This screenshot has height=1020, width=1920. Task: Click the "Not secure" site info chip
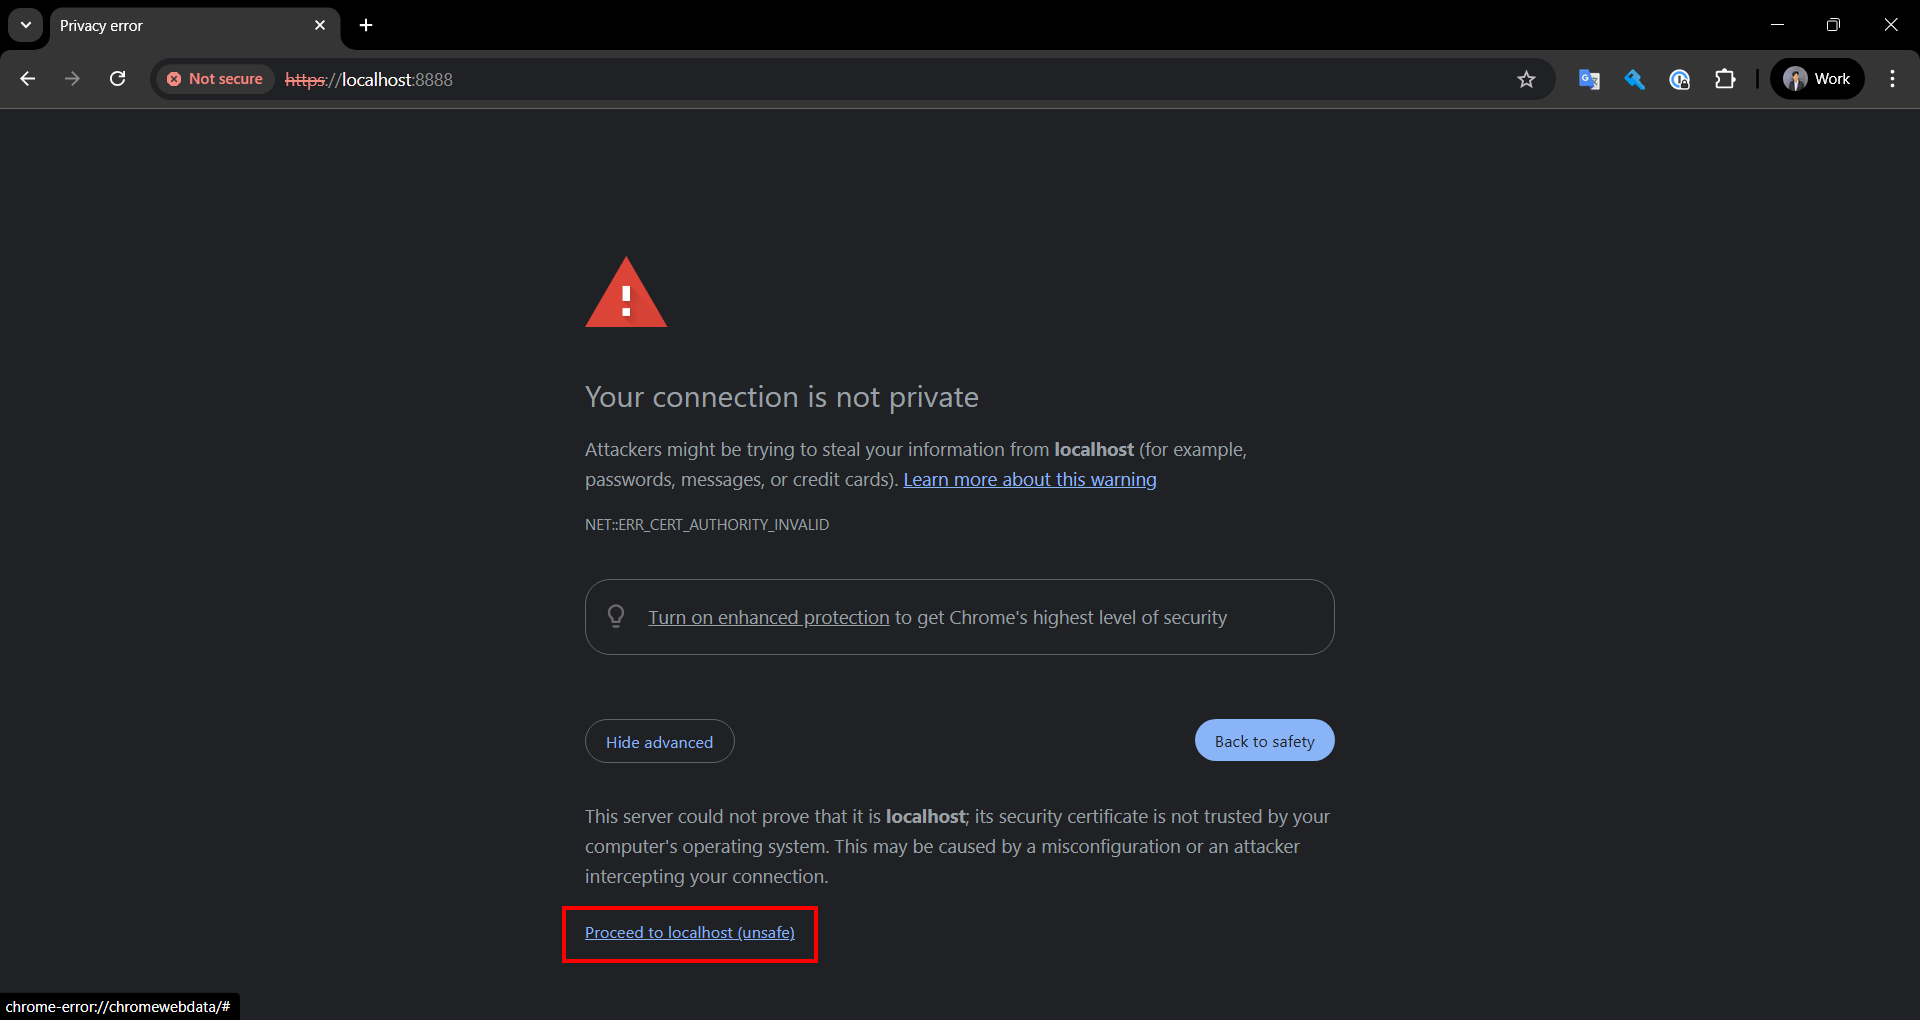215,79
